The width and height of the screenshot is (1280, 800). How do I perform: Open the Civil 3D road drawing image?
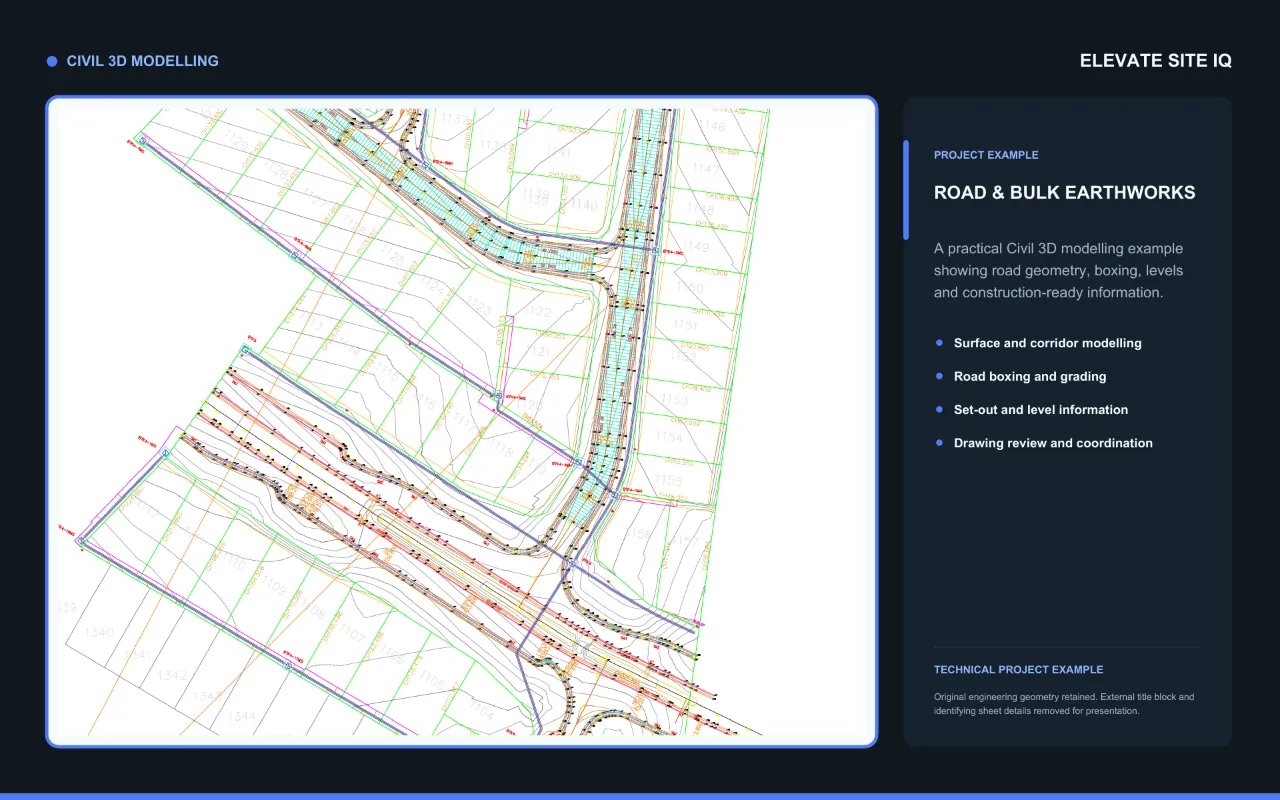[462, 422]
